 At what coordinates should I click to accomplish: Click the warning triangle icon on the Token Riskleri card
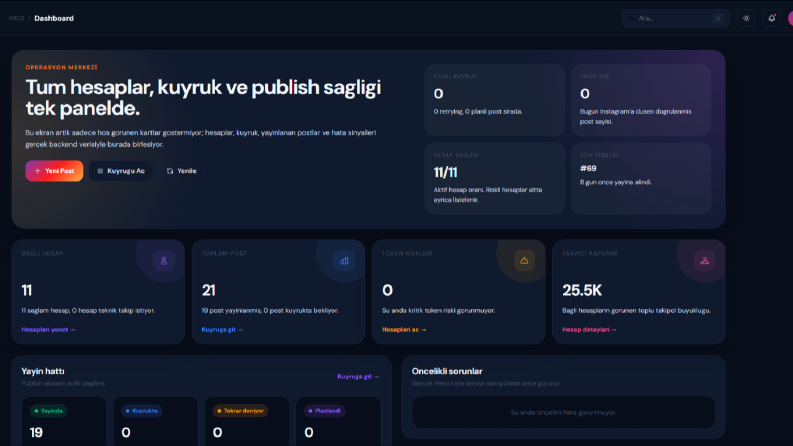524,261
